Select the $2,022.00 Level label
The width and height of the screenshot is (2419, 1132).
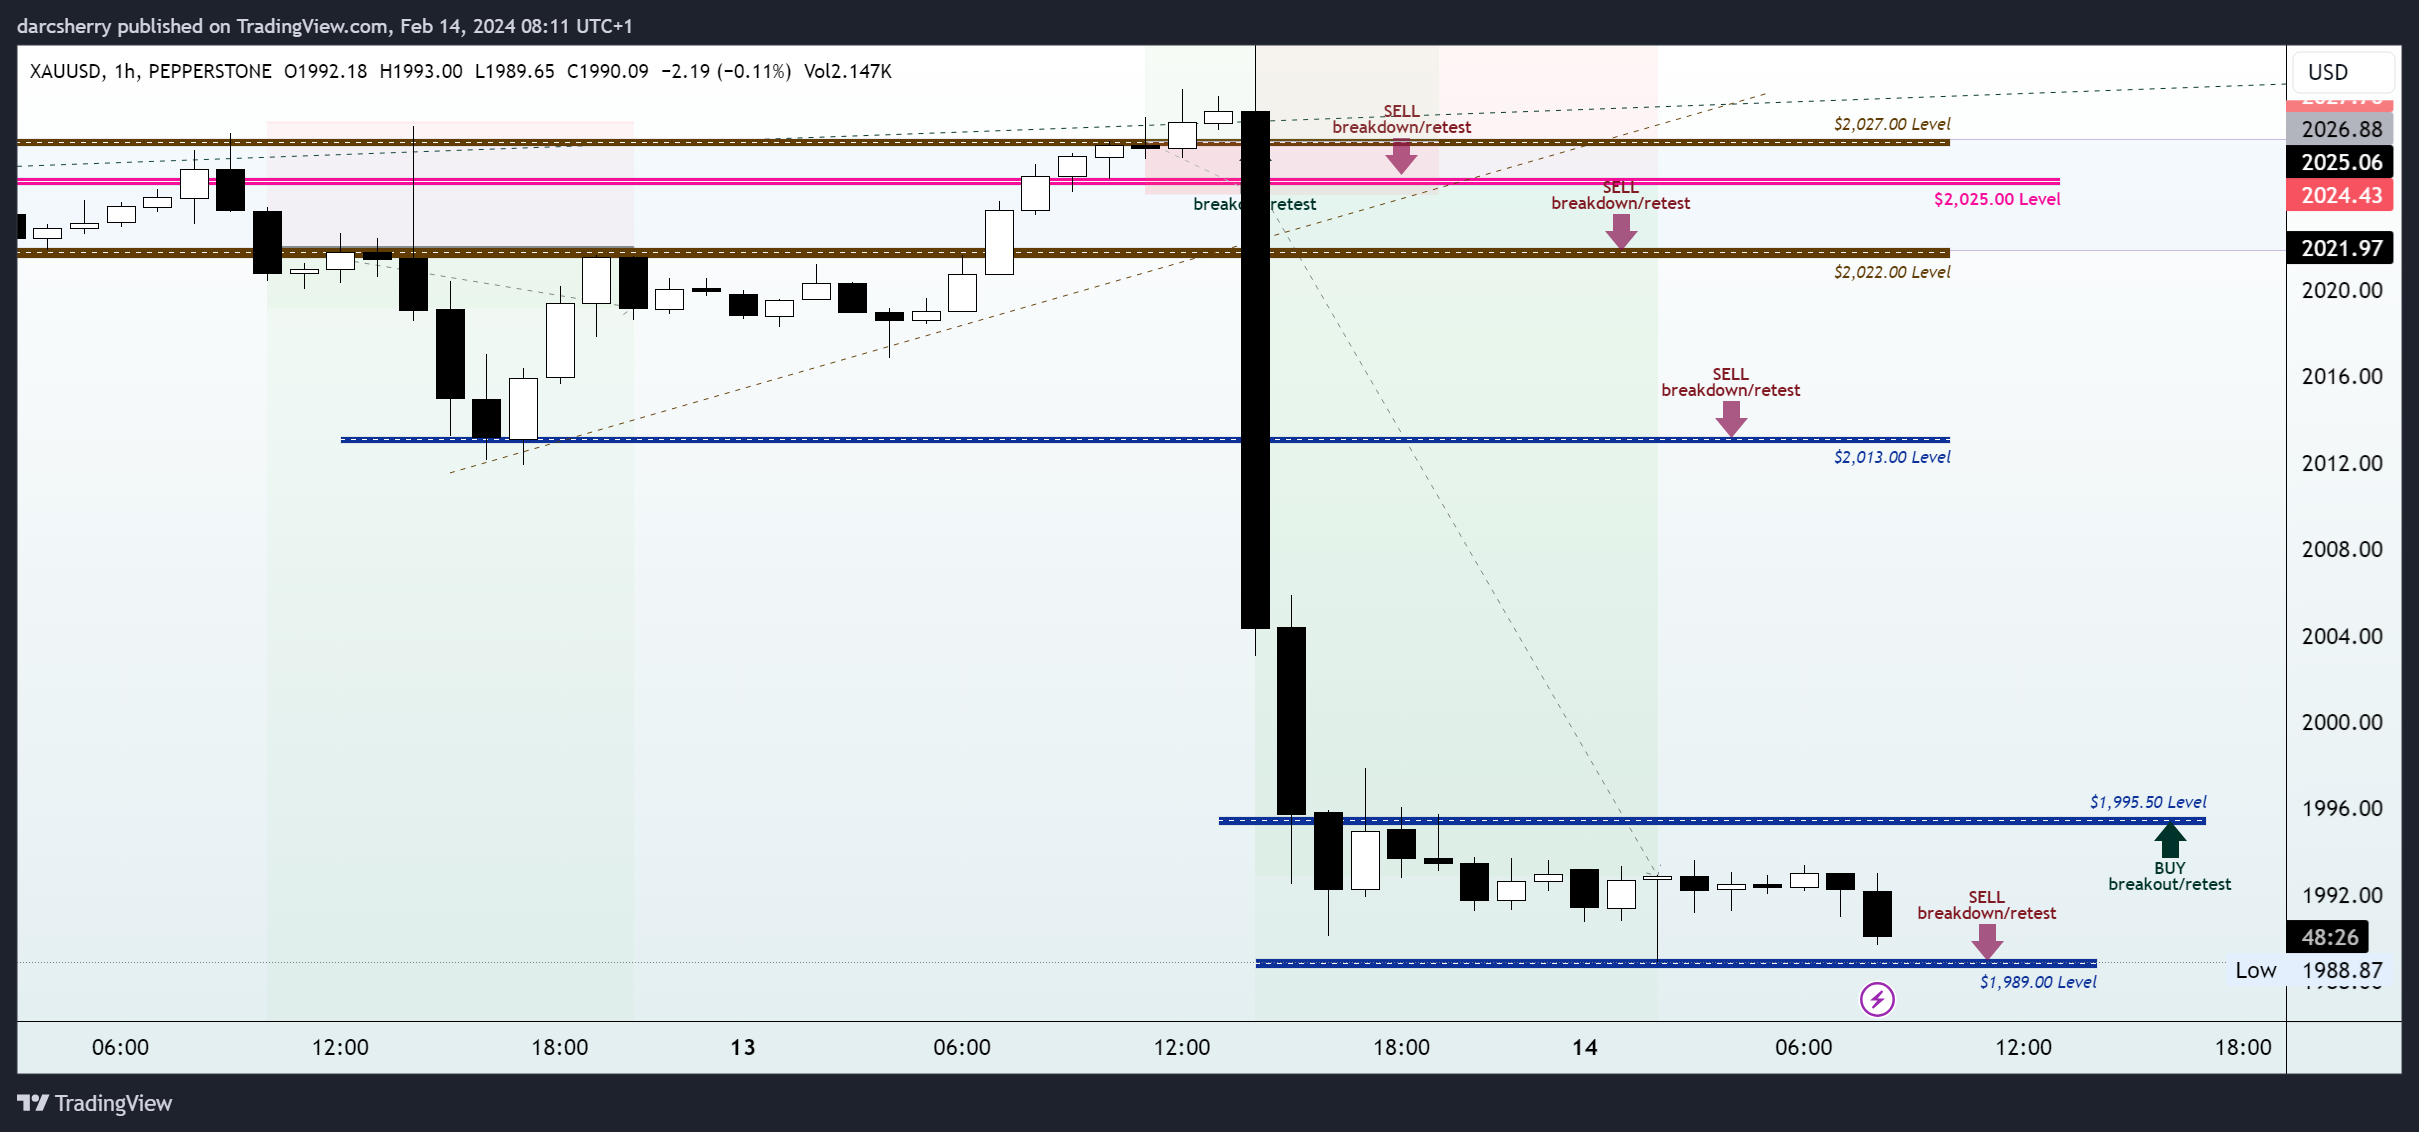(1892, 272)
